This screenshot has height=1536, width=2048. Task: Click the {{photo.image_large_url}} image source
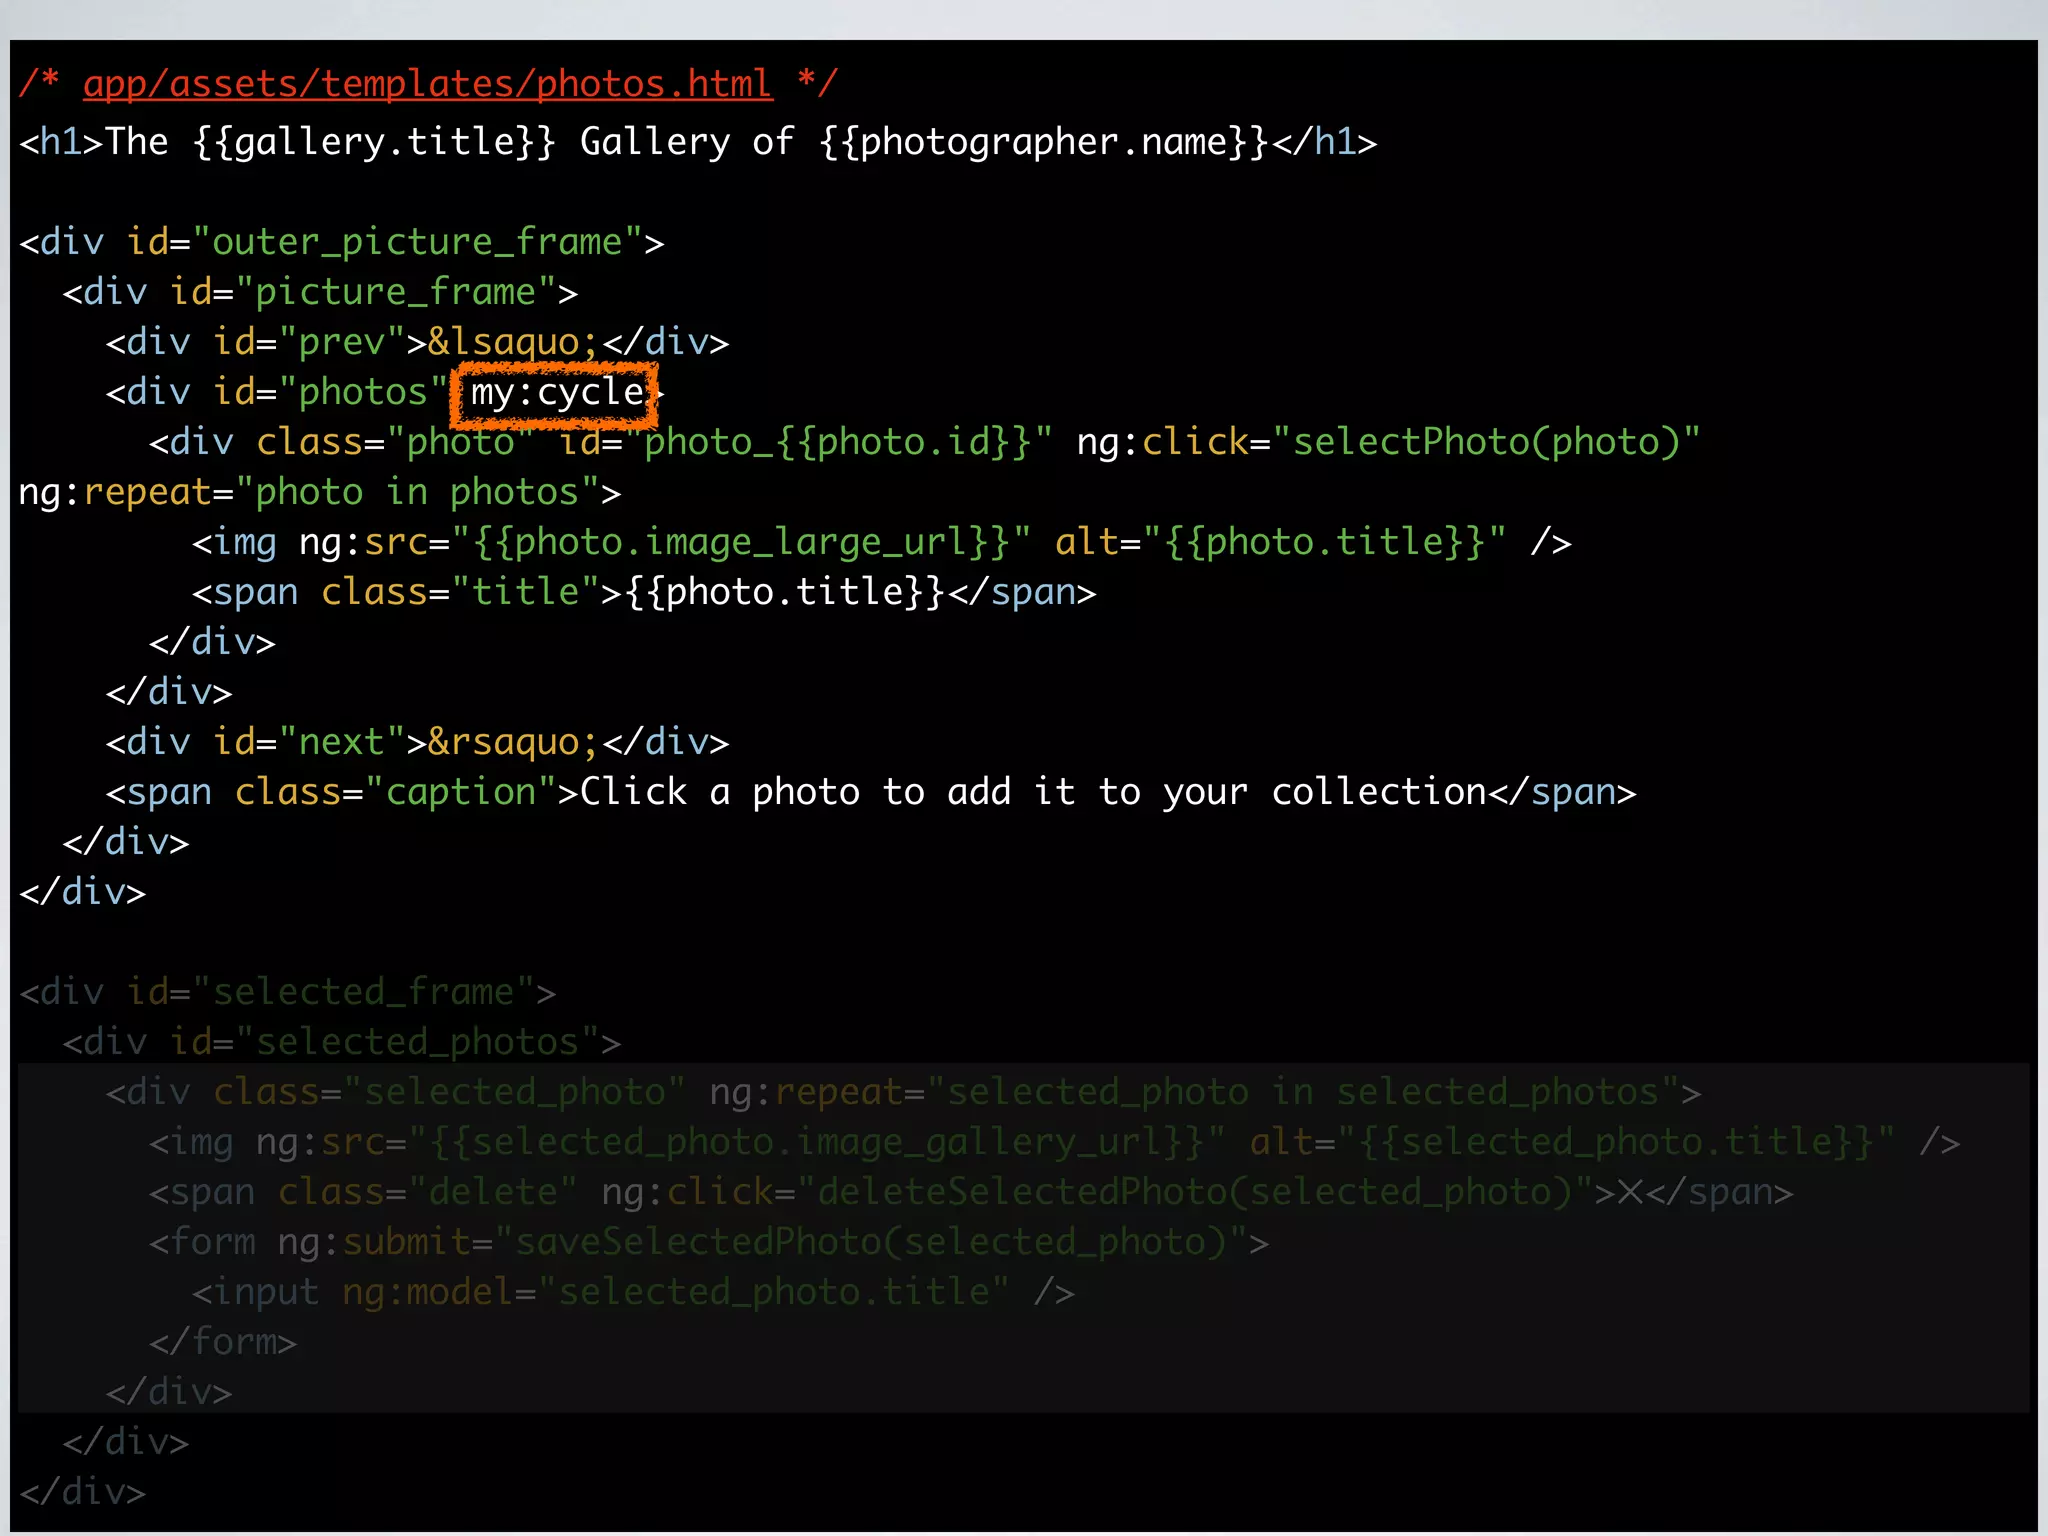click(740, 542)
